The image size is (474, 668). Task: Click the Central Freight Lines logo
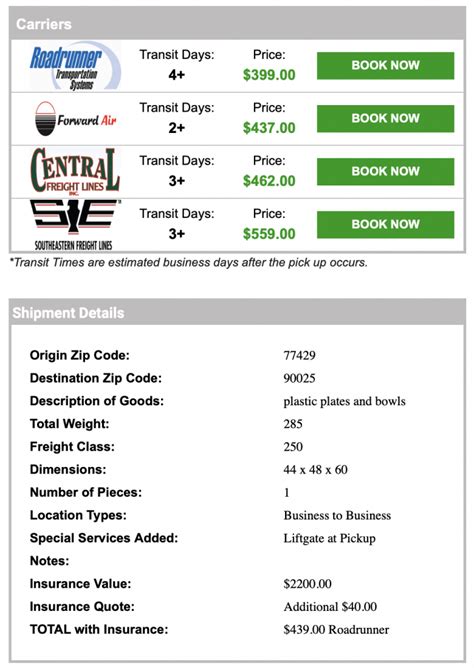(x=75, y=170)
